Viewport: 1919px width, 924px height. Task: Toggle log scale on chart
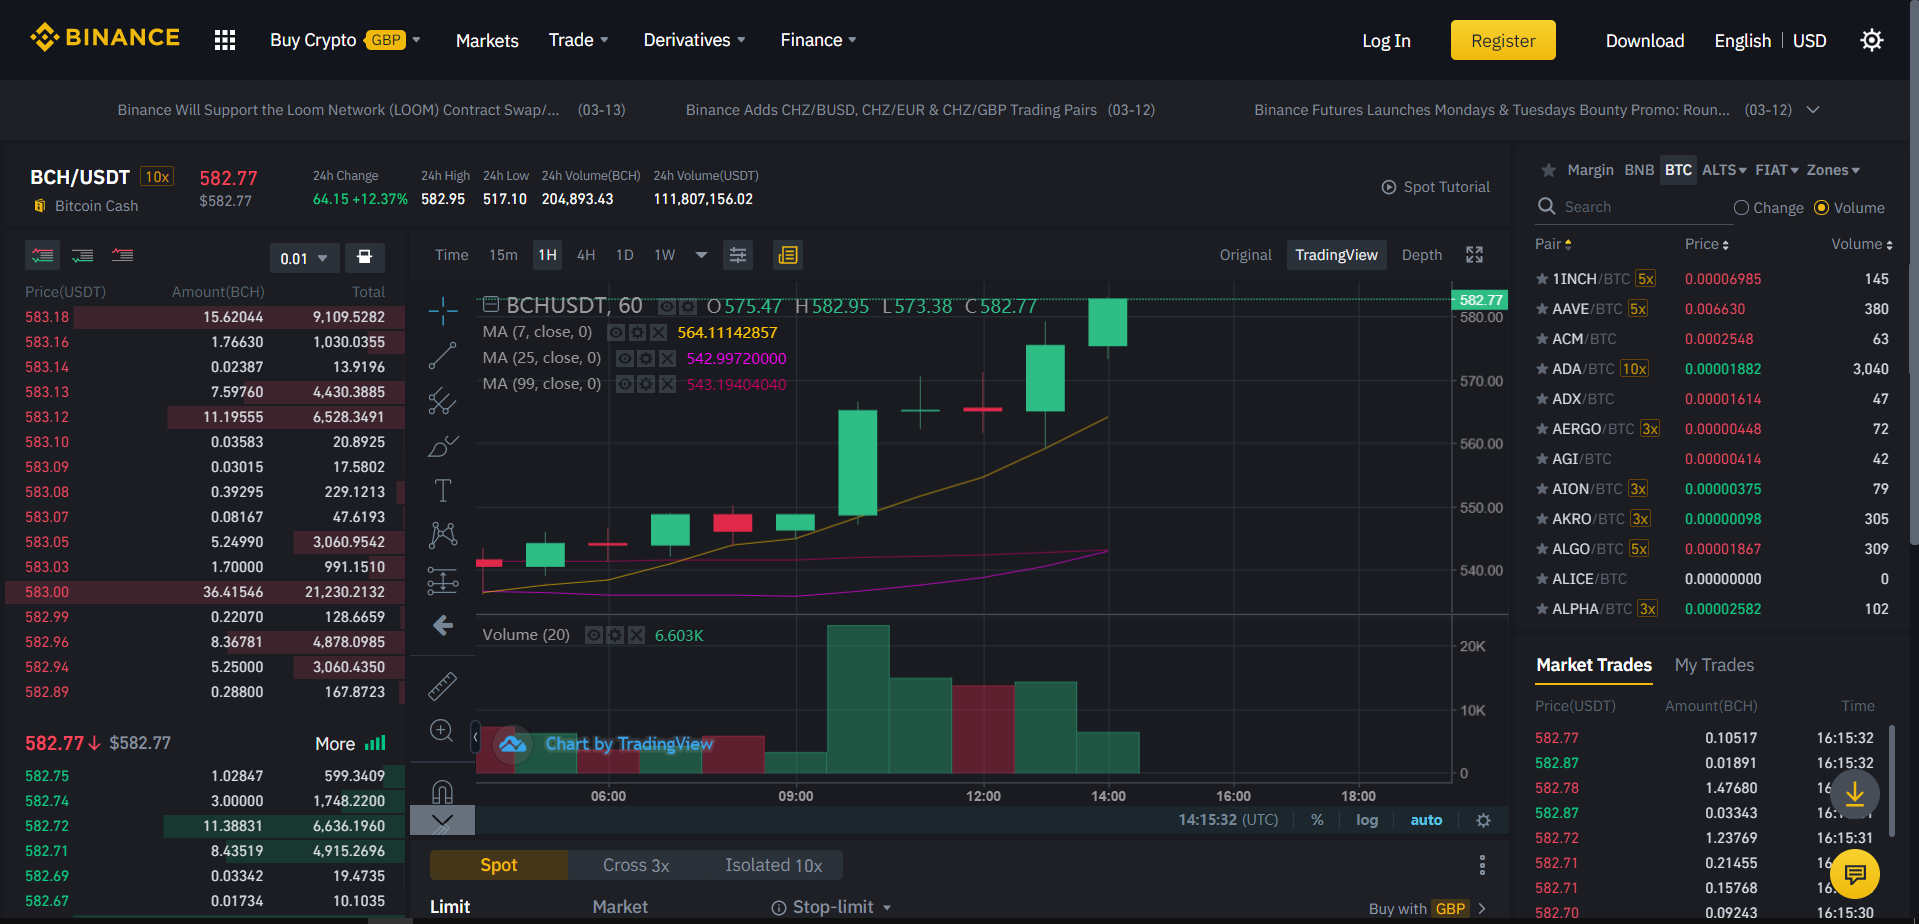coord(1367,820)
